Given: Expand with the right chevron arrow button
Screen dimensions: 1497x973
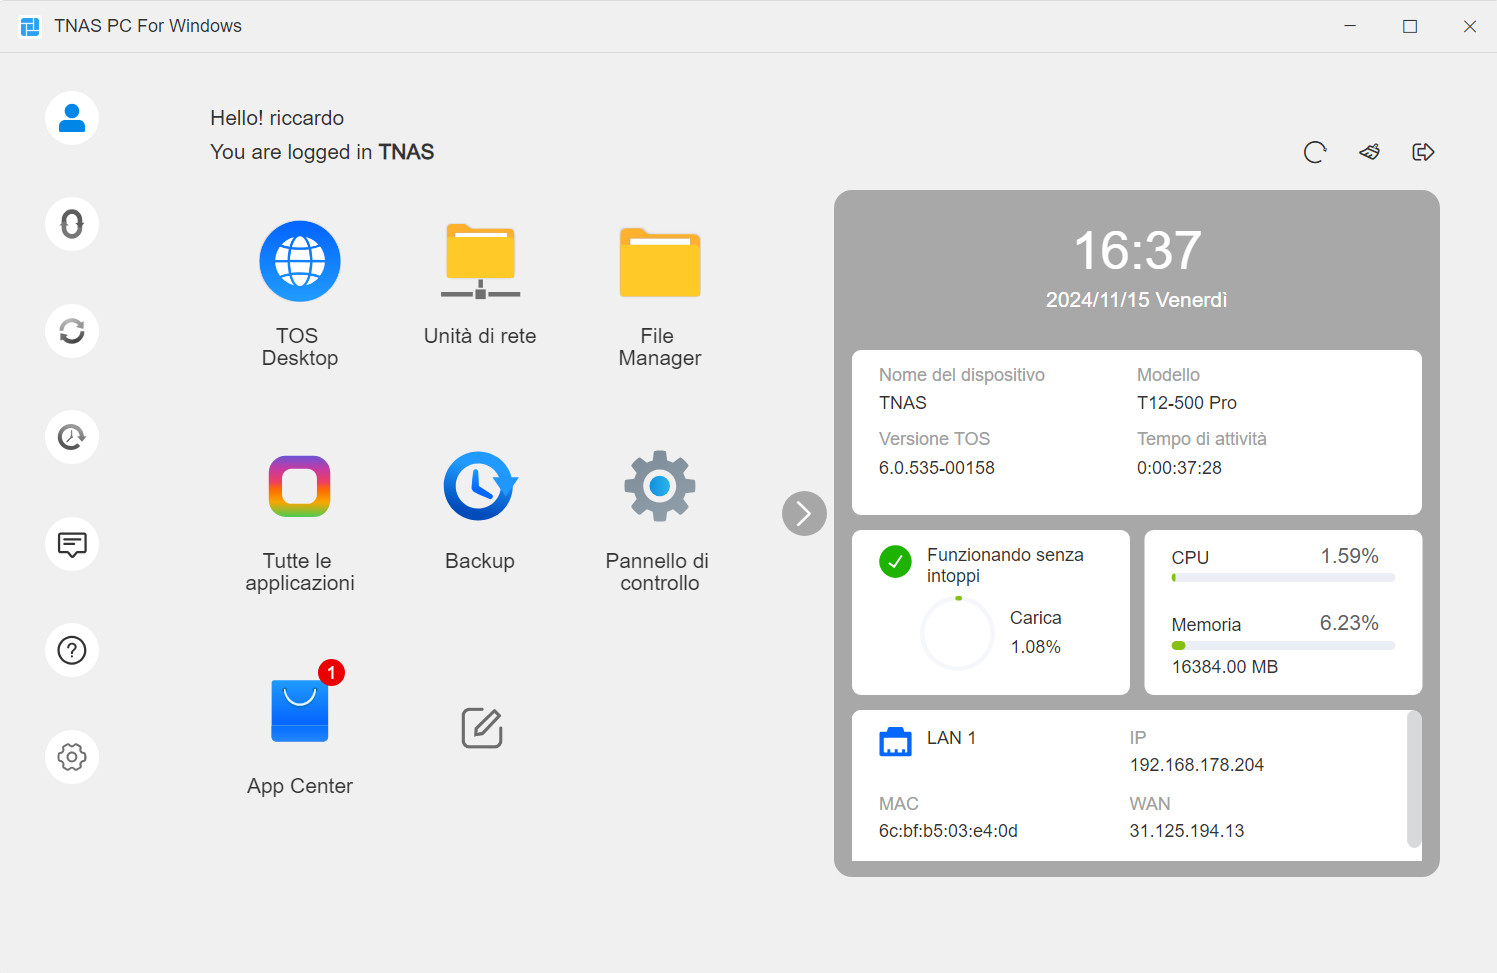Looking at the screenshot, I should (804, 514).
